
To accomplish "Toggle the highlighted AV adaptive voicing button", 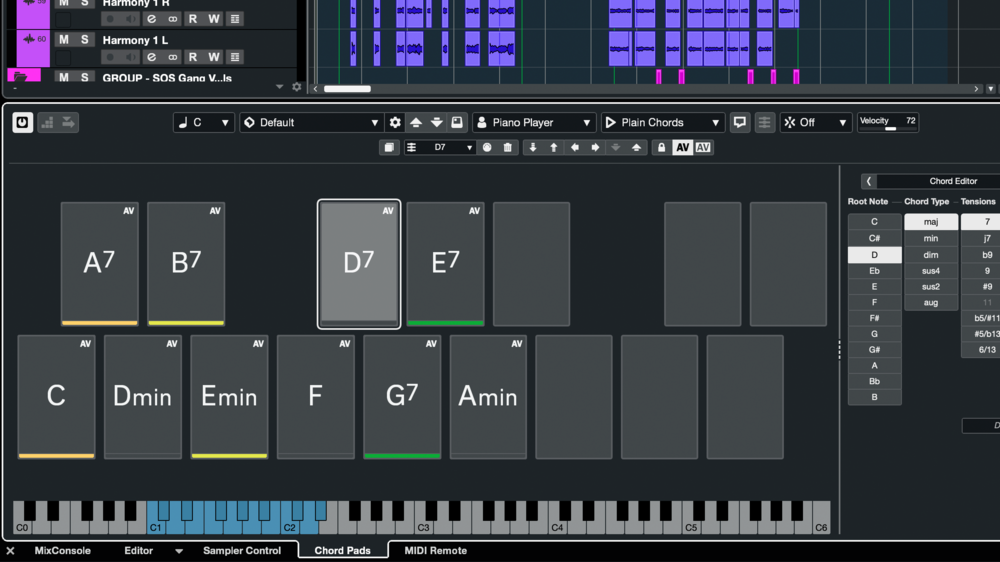I will [682, 147].
